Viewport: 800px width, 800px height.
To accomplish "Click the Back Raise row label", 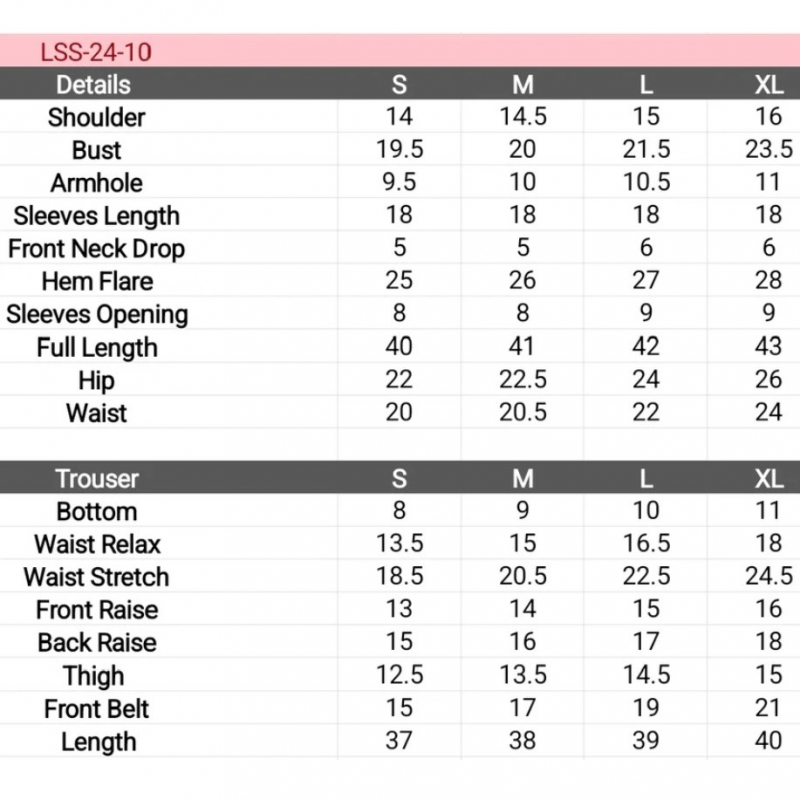I will coord(97,643).
